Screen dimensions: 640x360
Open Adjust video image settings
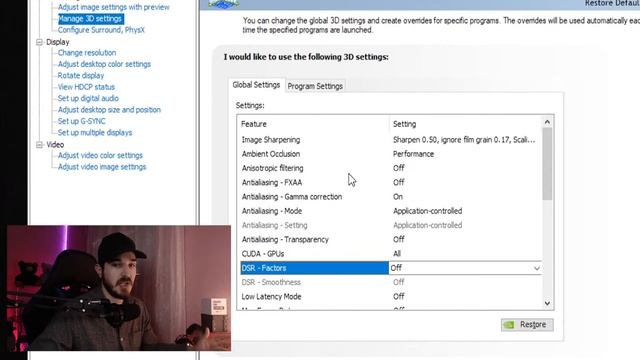click(x=102, y=167)
